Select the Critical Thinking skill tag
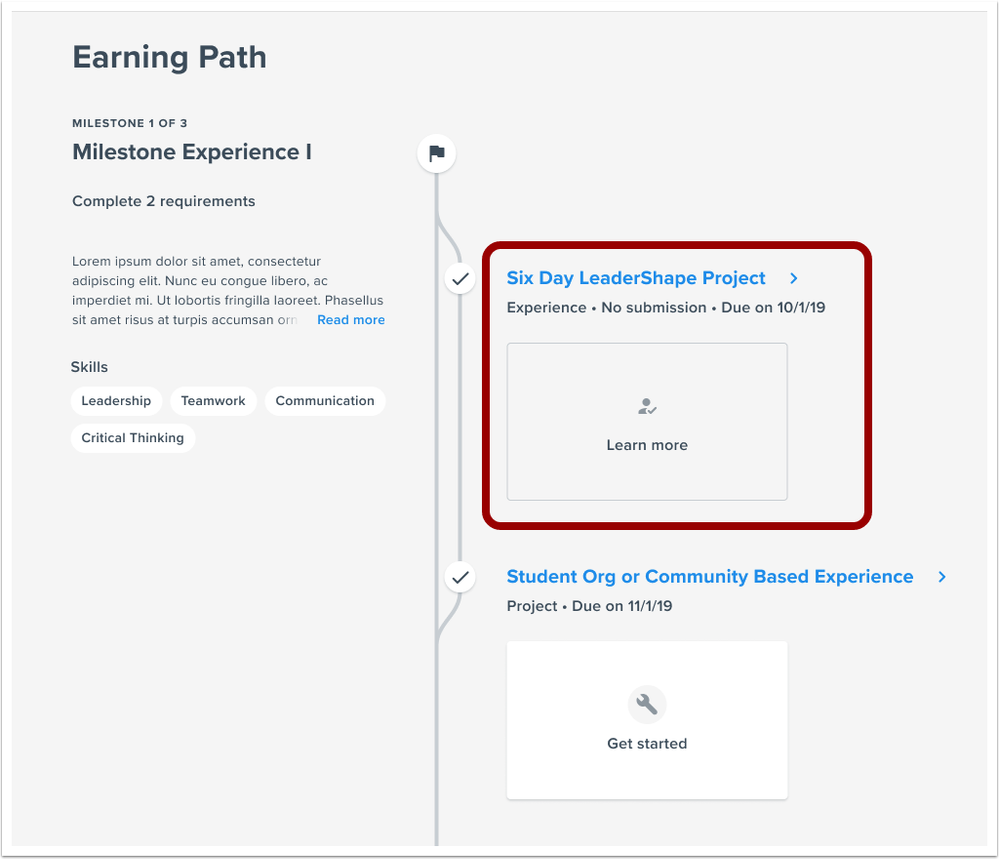The width and height of the screenshot is (999, 859). (x=133, y=438)
